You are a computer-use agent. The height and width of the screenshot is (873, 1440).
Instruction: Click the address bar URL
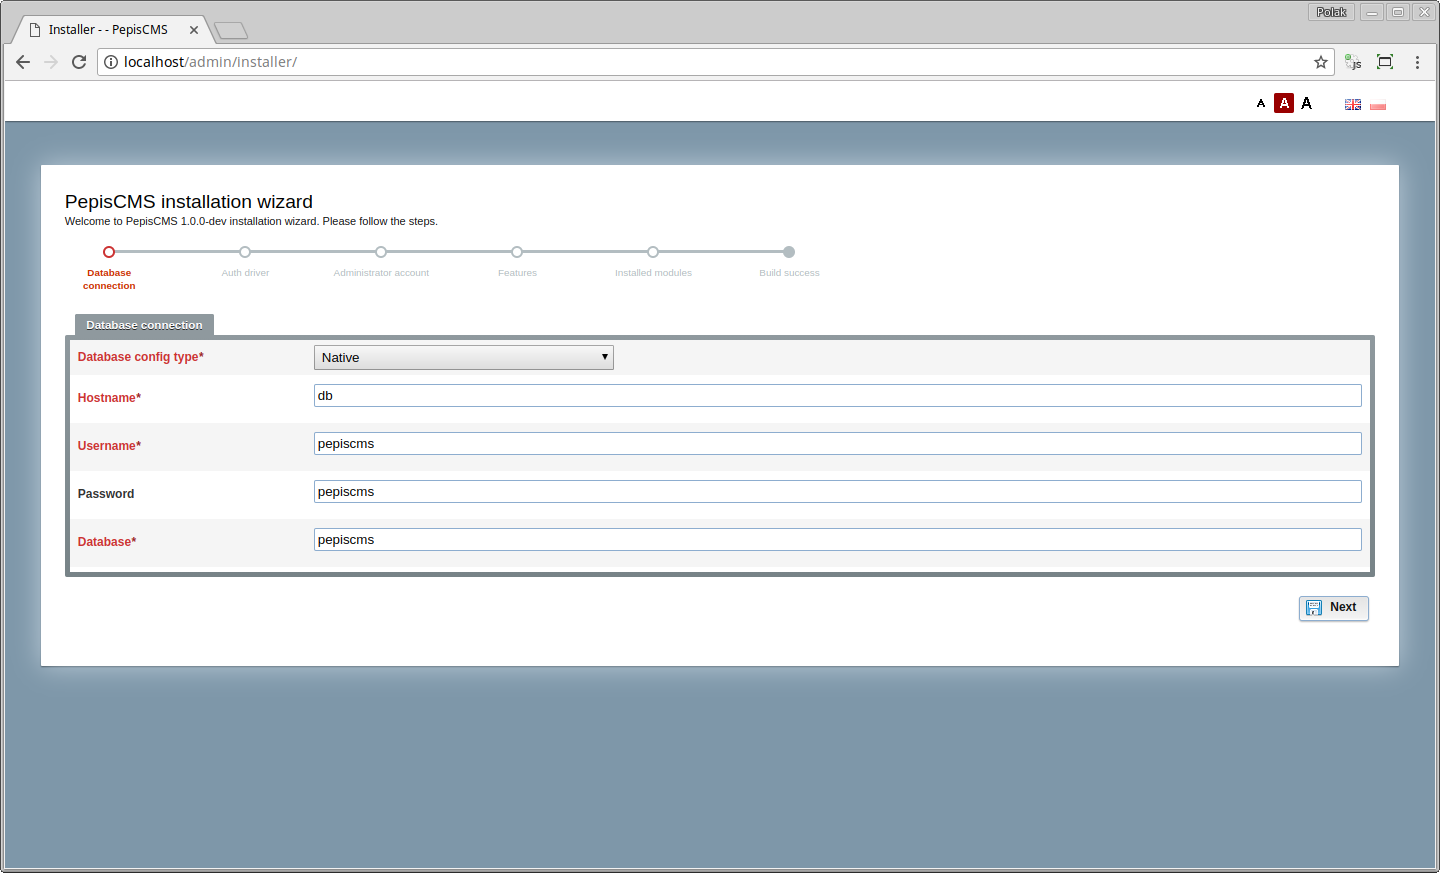[x=210, y=62]
